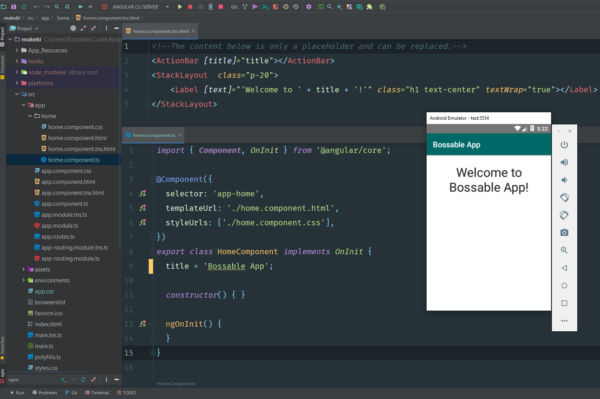Click the red Debug bug icon
This screenshot has width=600, height=399.
pyautogui.click(x=190, y=7)
